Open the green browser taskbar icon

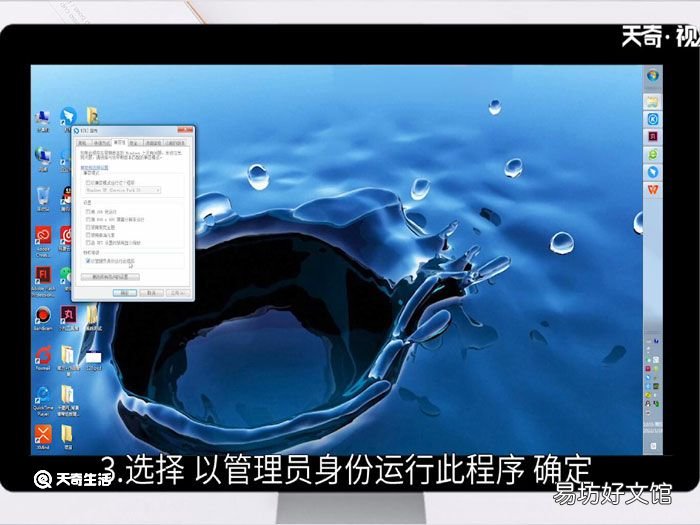[653, 154]
